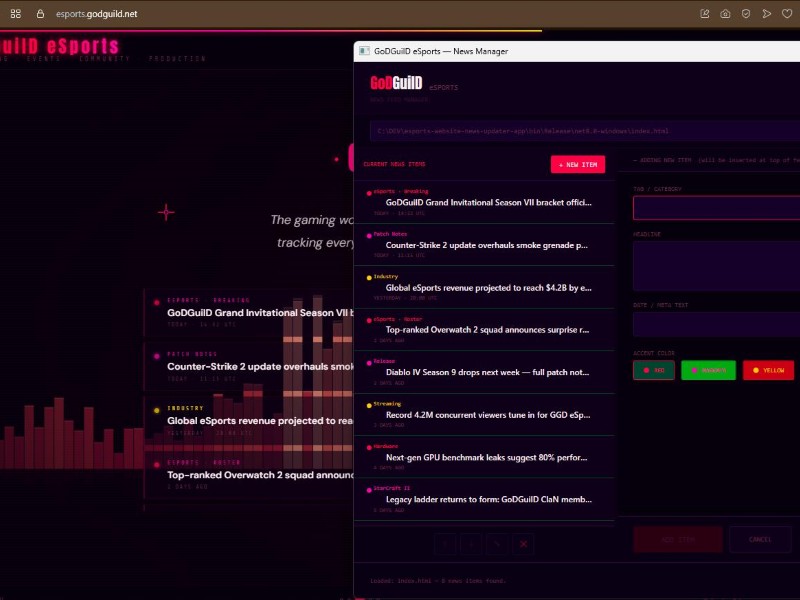Click the browser shield protection icon

746,14
